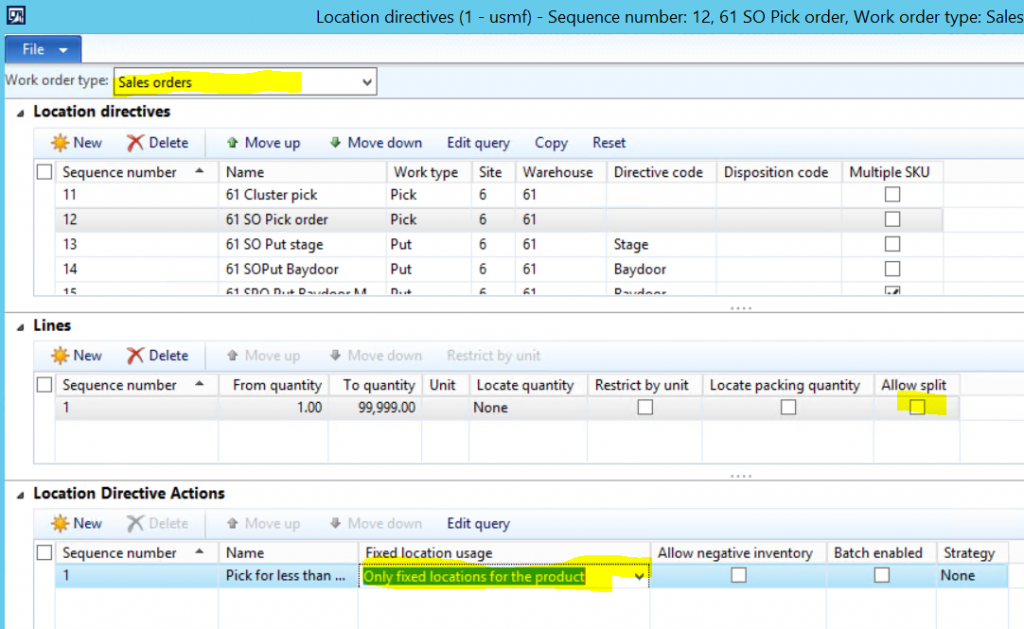Click the Copy button
Image resolution: width=1024 pixels, height=629 pixels.
pos(551,143)
